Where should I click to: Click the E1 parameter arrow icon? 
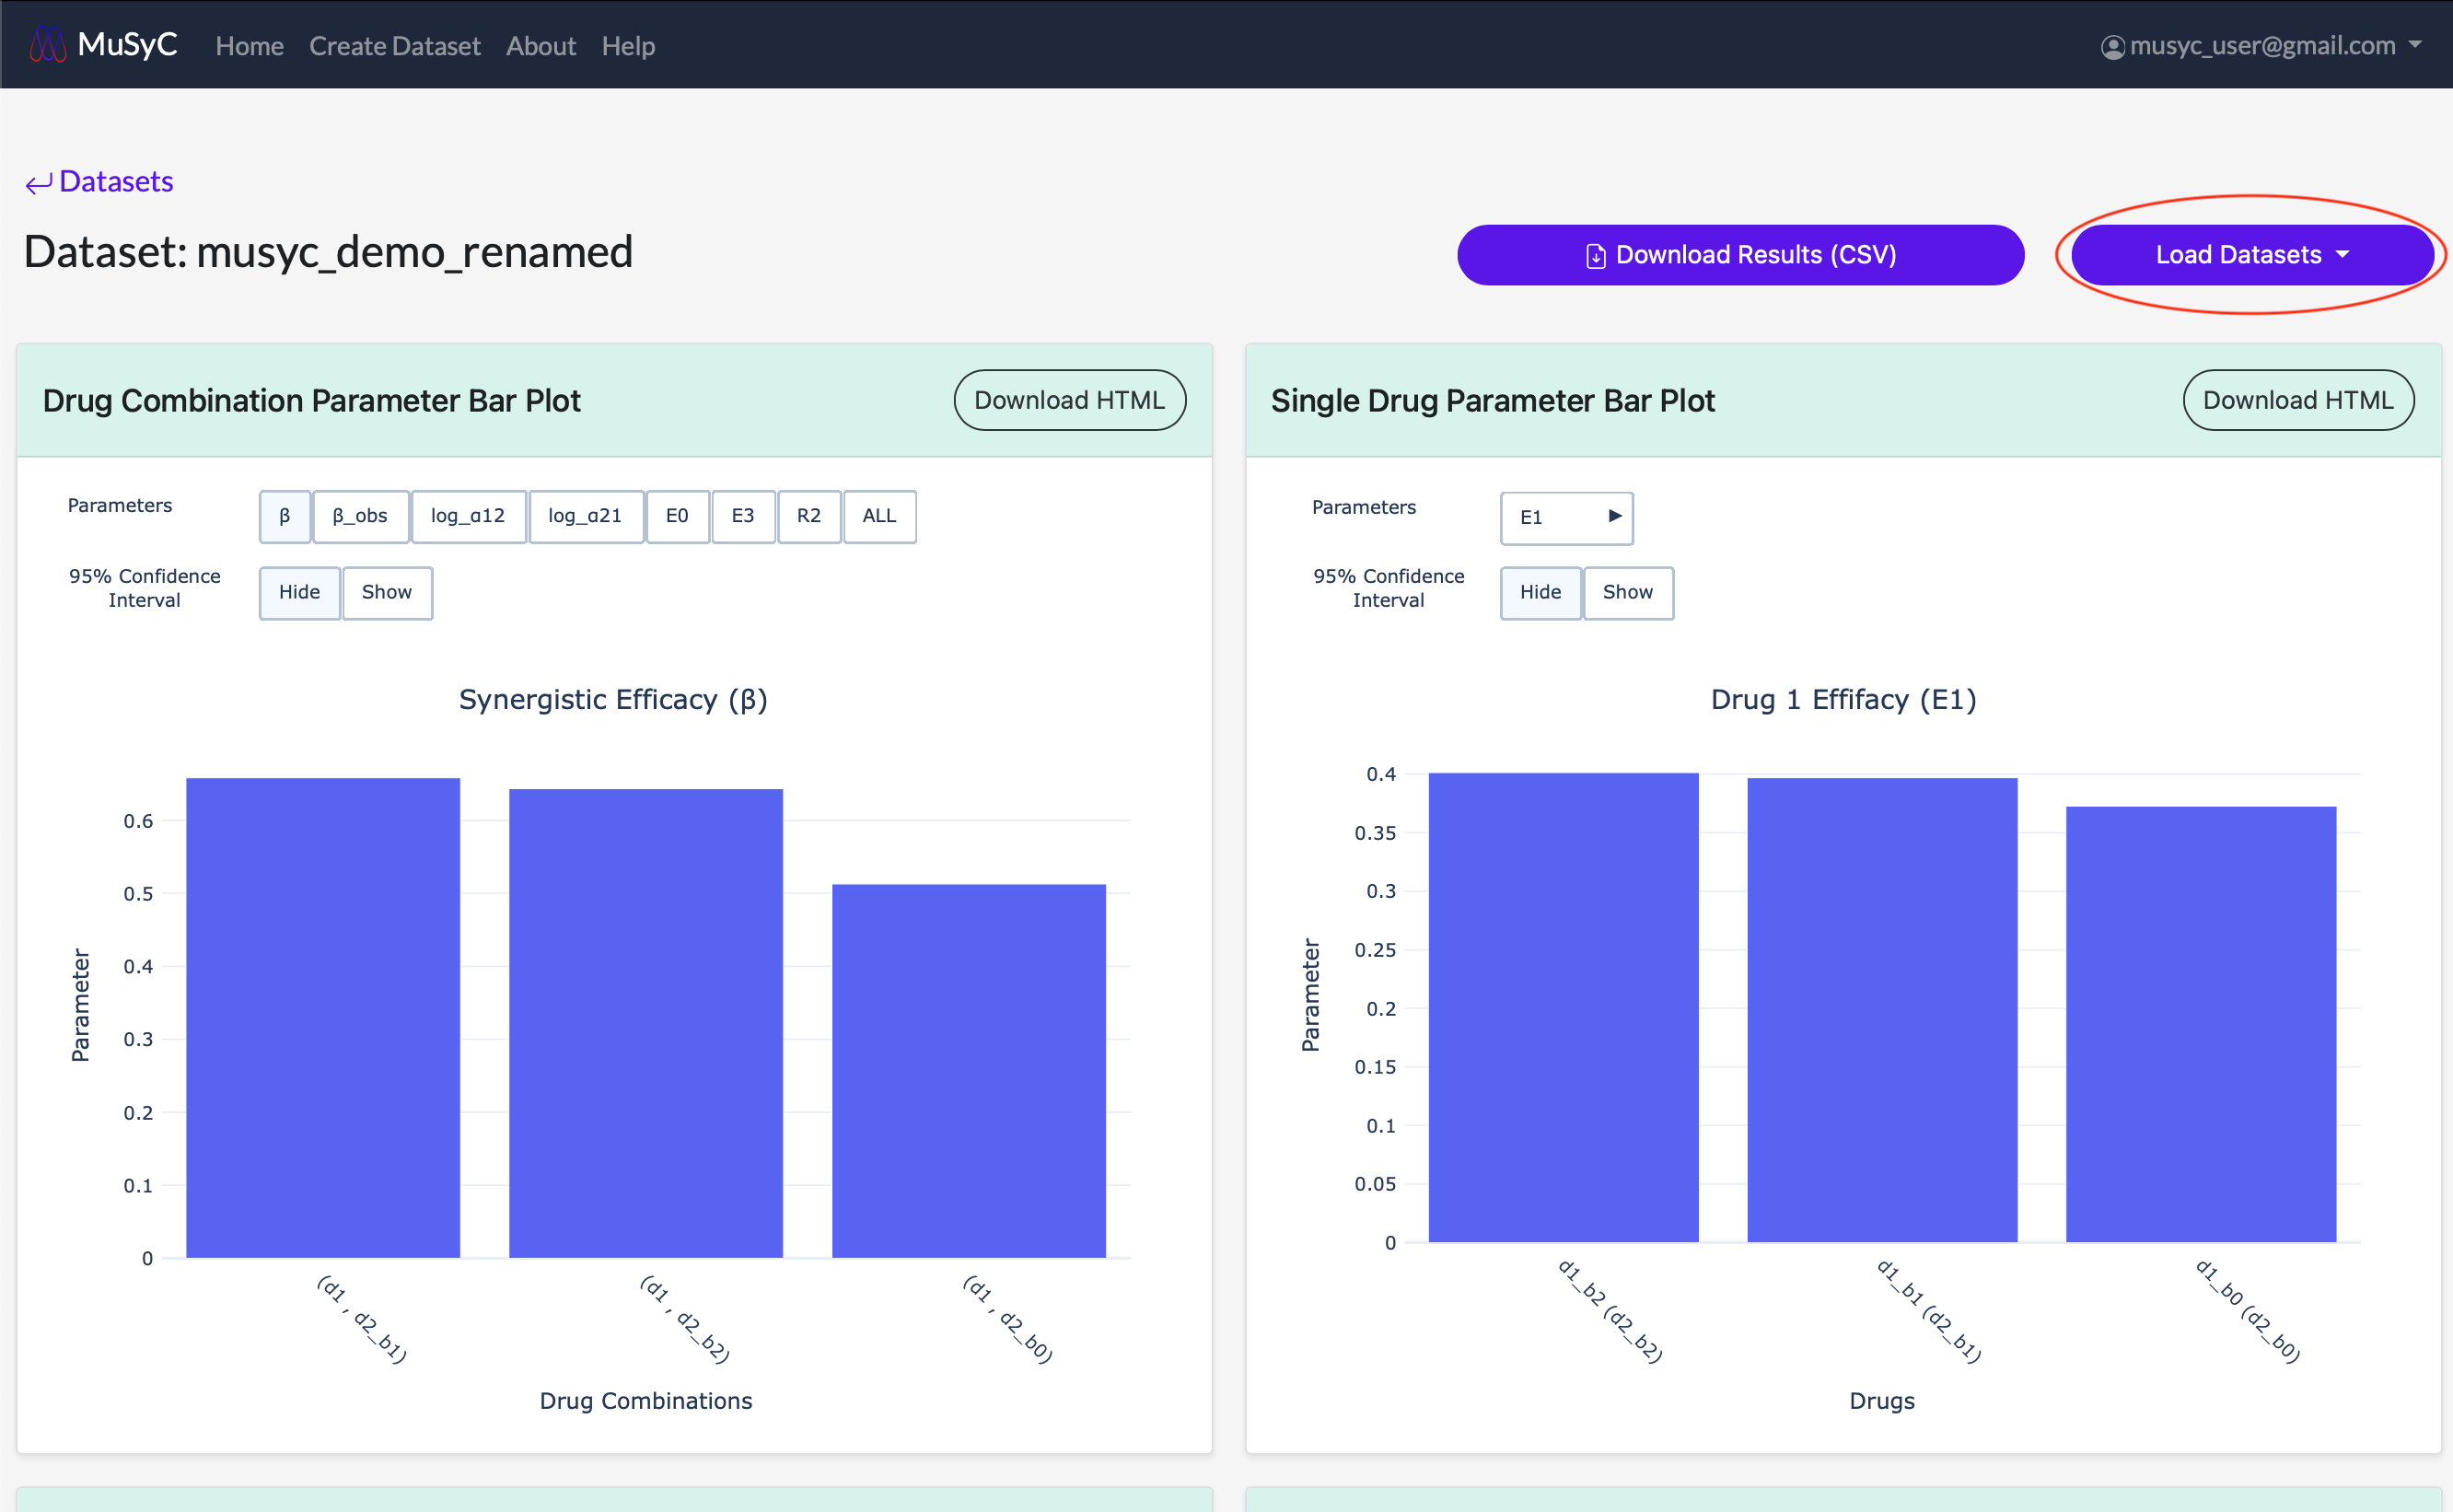[1614, 516]
